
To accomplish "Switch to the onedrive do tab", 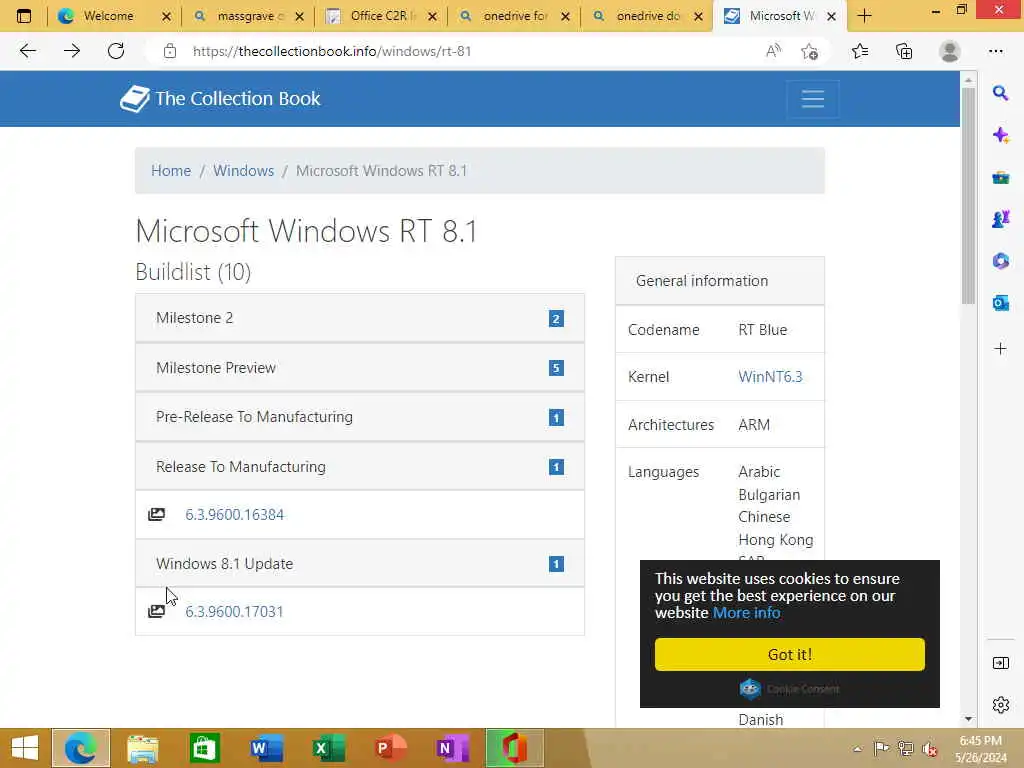I will [648, 16].
